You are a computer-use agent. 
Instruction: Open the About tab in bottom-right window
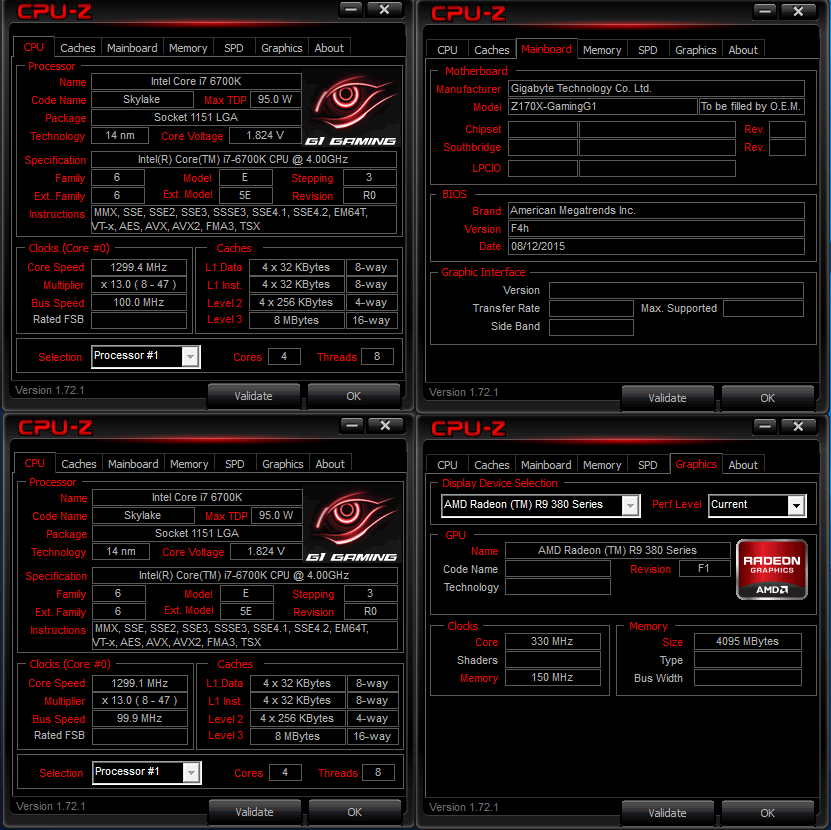click(743, 465)
